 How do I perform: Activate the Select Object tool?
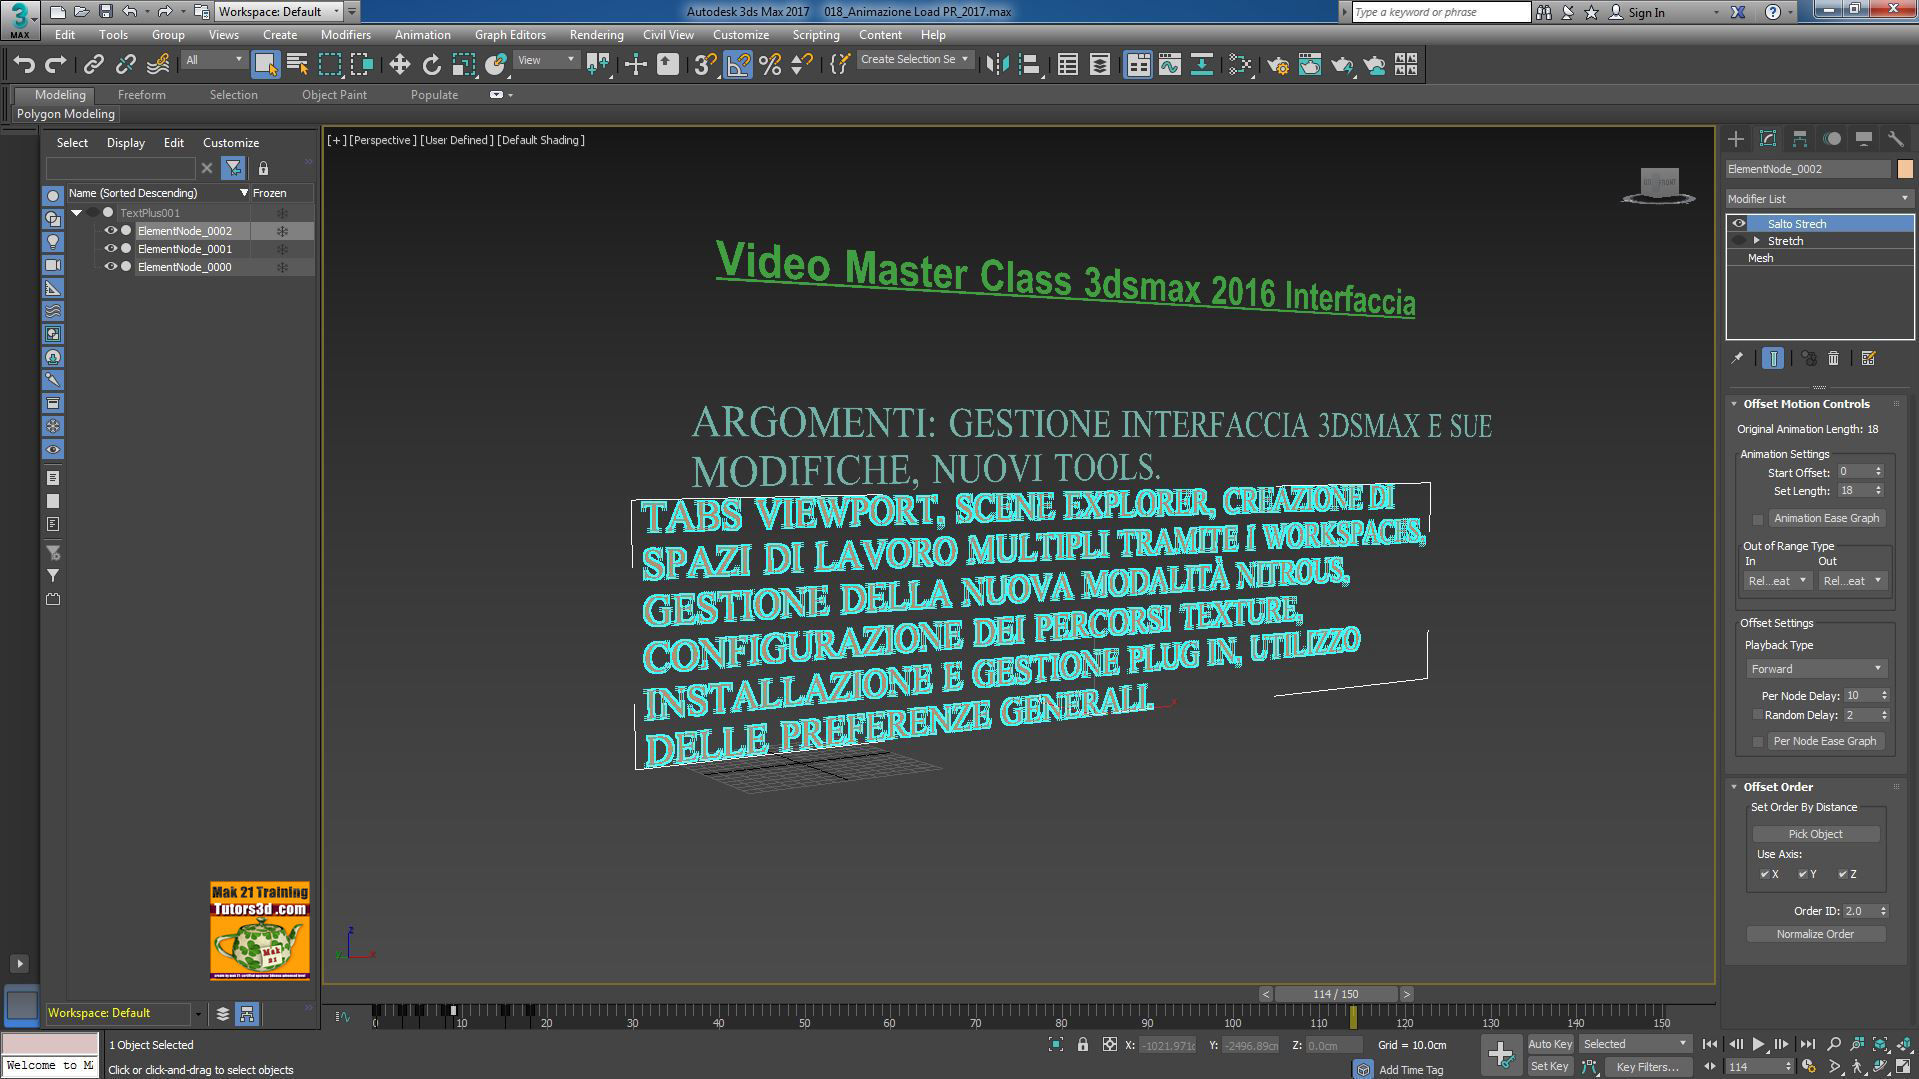coord(265,65)
